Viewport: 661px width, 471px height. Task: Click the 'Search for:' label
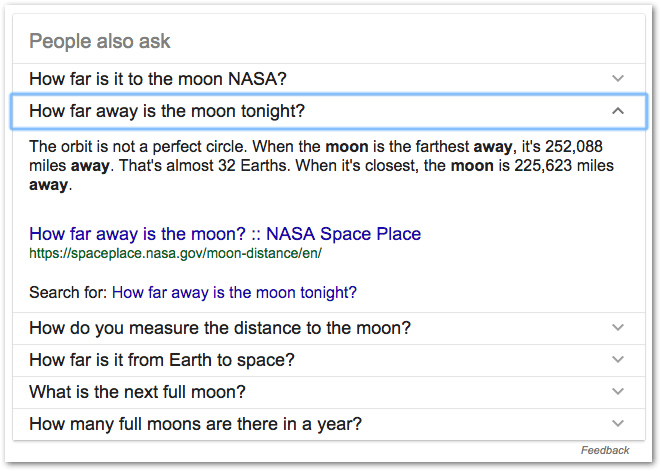(x=69, y=293)
